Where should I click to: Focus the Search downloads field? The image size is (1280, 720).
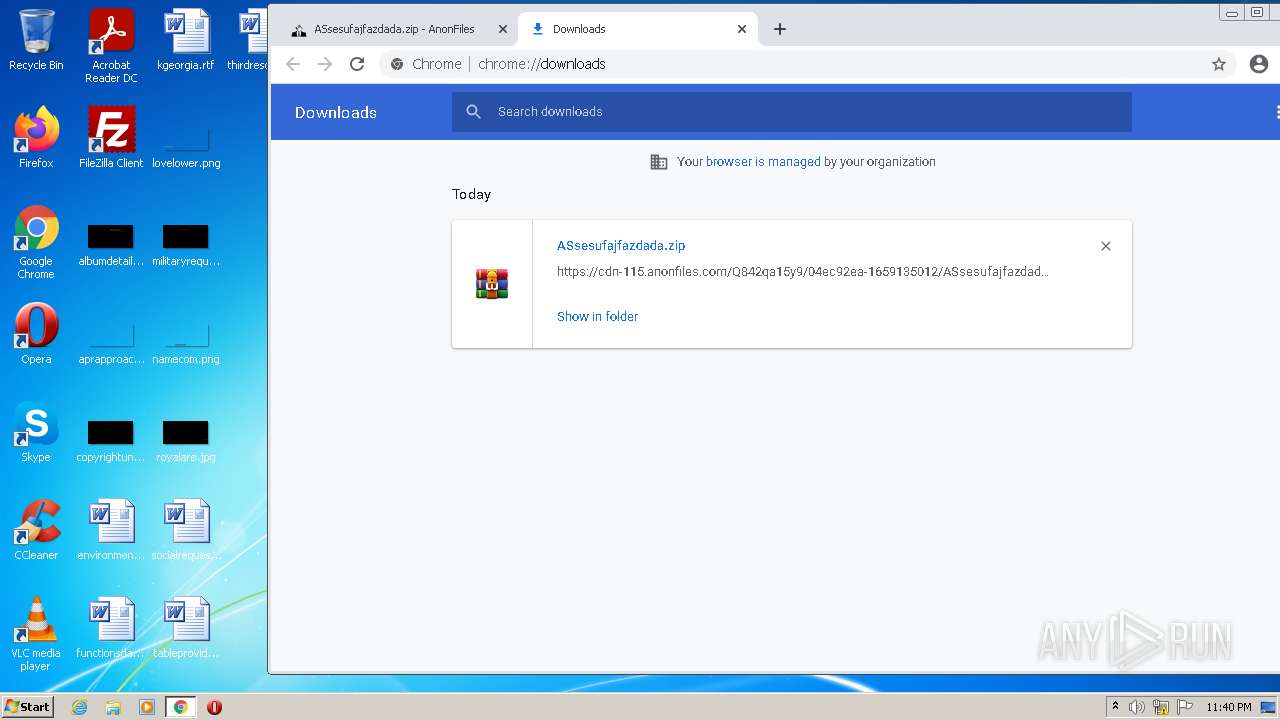coord(792,112)
